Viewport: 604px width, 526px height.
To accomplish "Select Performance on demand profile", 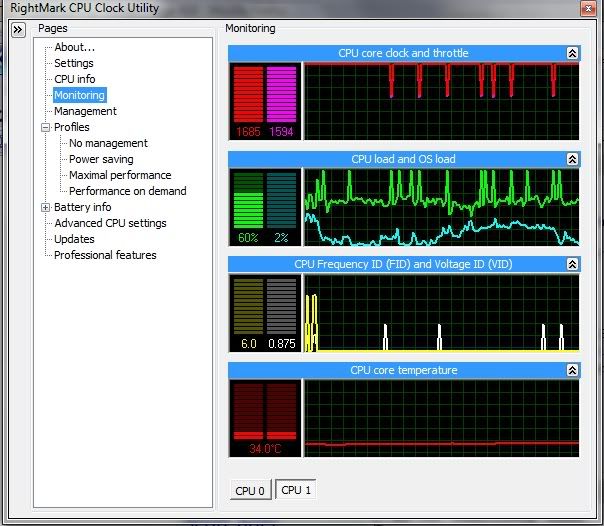I will pos(127,191).
